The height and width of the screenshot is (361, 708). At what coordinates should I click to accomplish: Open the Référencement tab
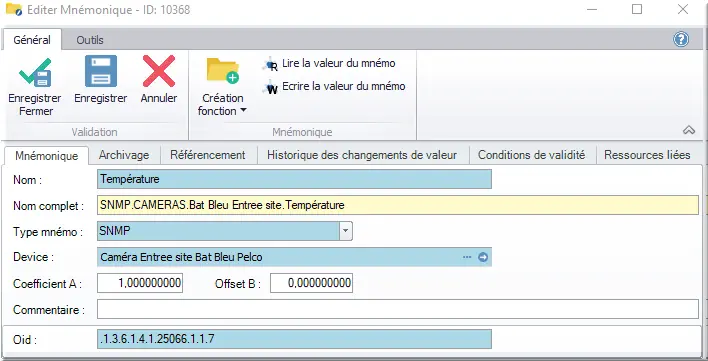pos(208,155)
